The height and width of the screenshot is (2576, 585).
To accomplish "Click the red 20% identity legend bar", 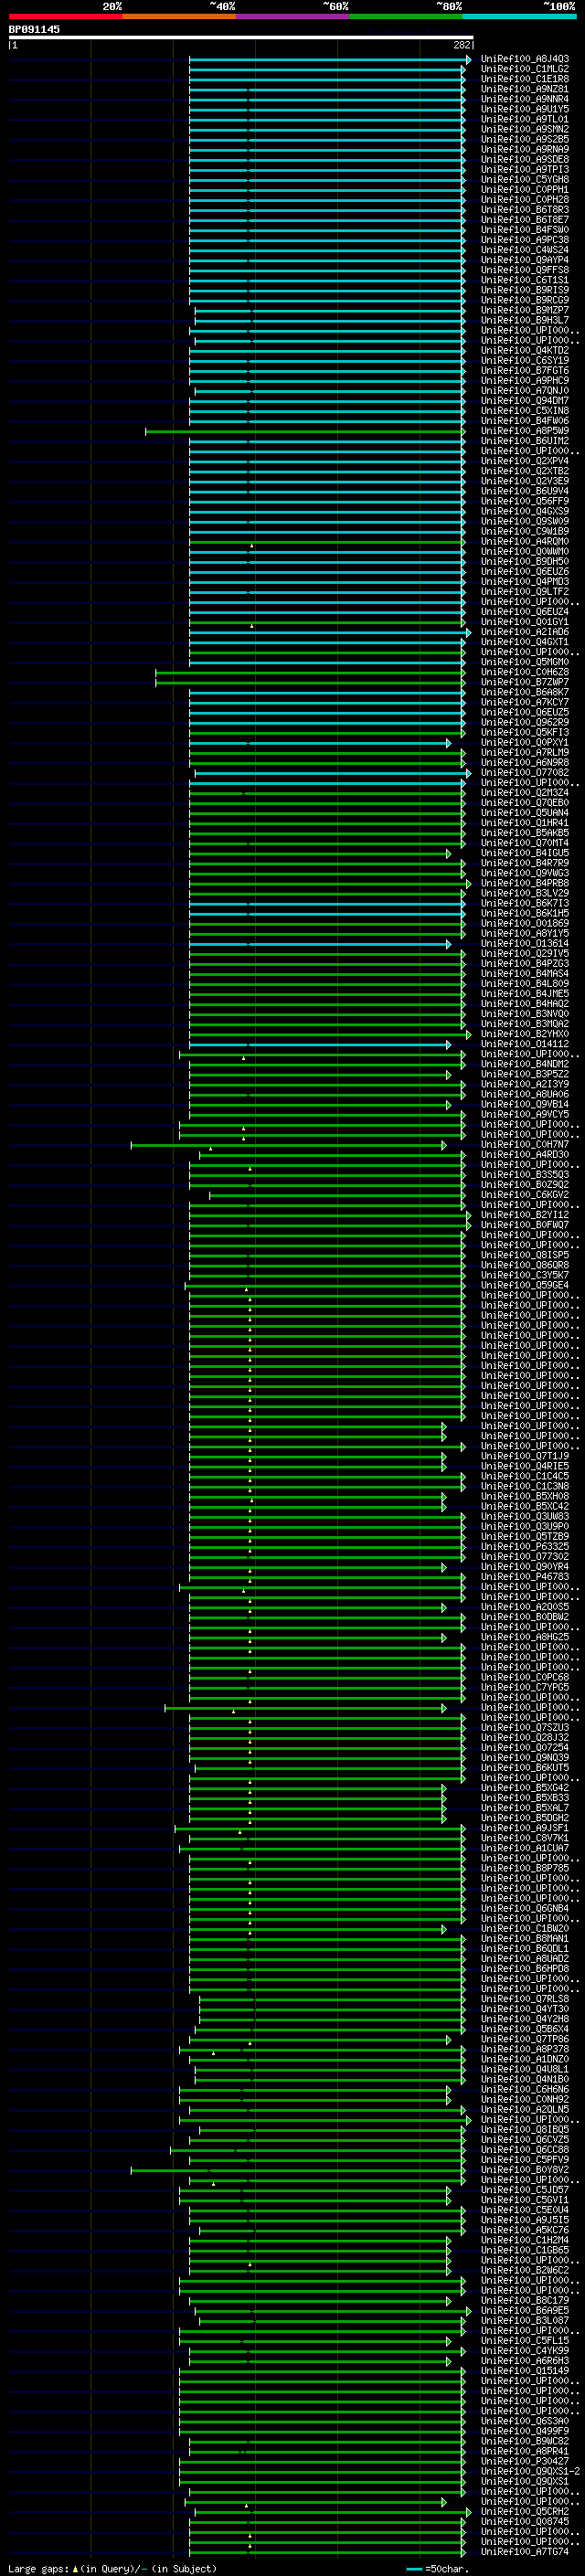I will click(x=65, y=16).
